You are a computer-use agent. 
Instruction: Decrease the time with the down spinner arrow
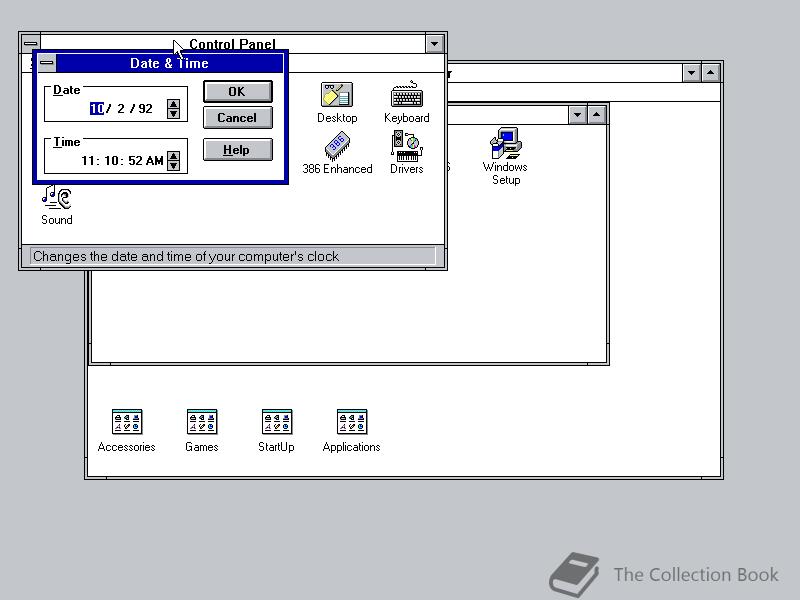(173, 166)
